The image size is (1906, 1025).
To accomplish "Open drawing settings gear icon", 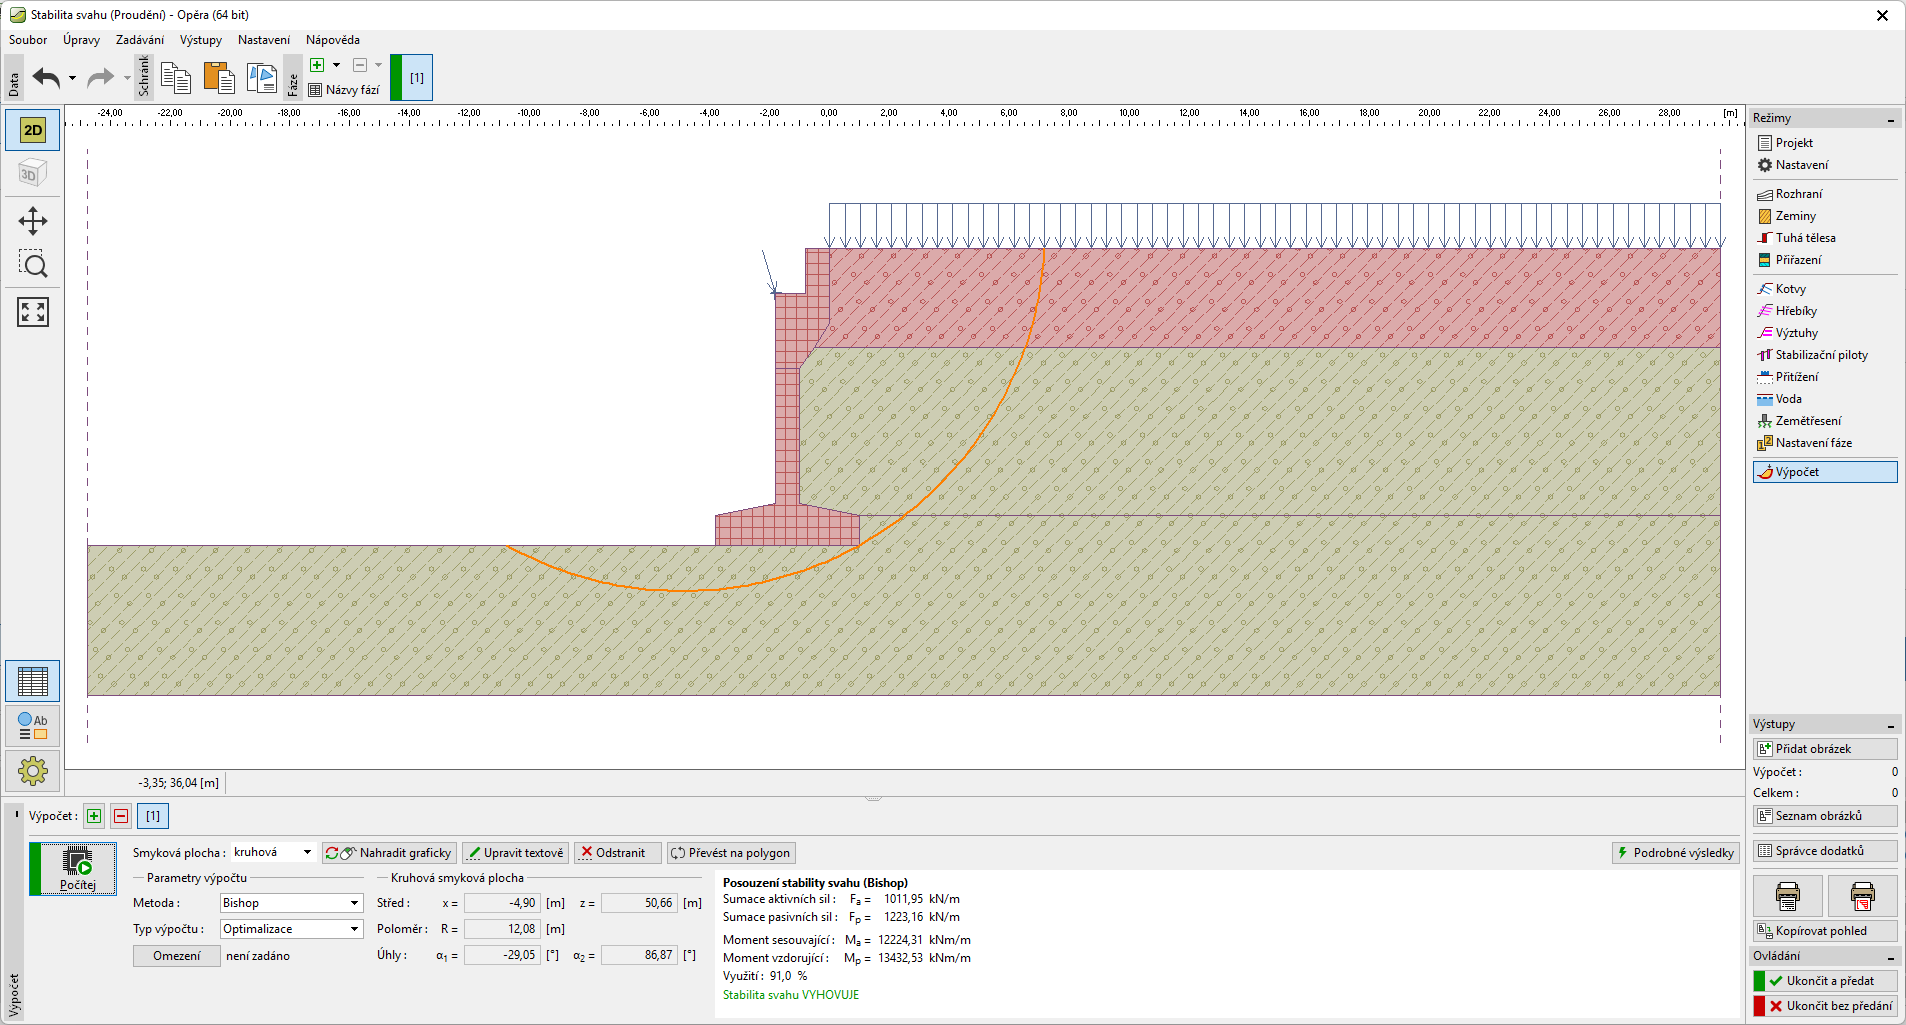I will tap(33, 771).
